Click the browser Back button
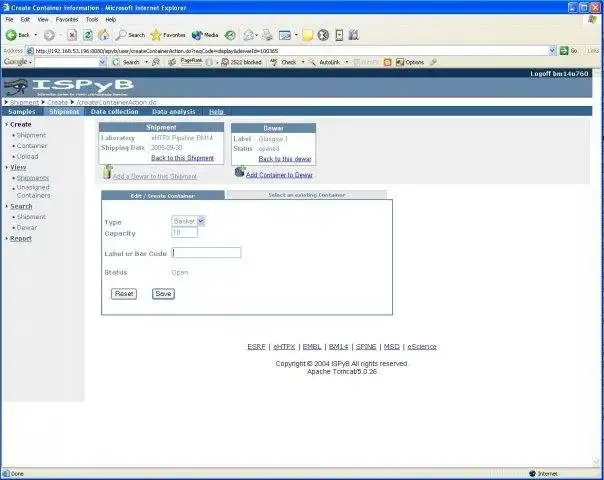This screenshot has width=604, height=480. (18, 35)
